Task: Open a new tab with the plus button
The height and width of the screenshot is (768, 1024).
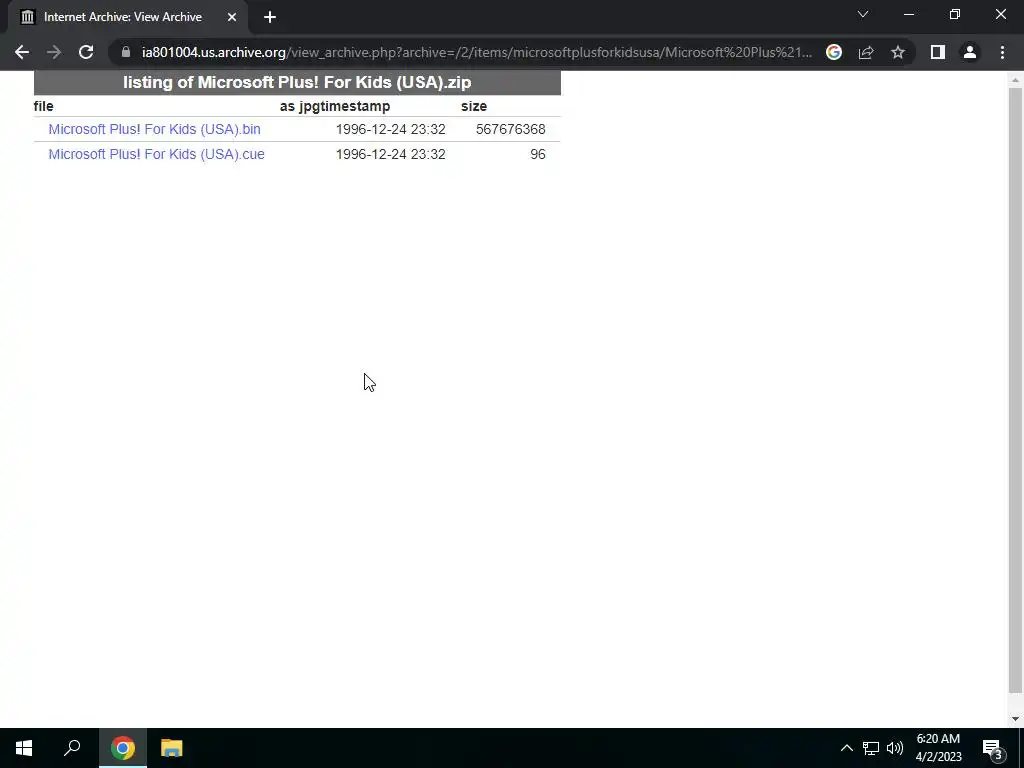Action: 270,17
